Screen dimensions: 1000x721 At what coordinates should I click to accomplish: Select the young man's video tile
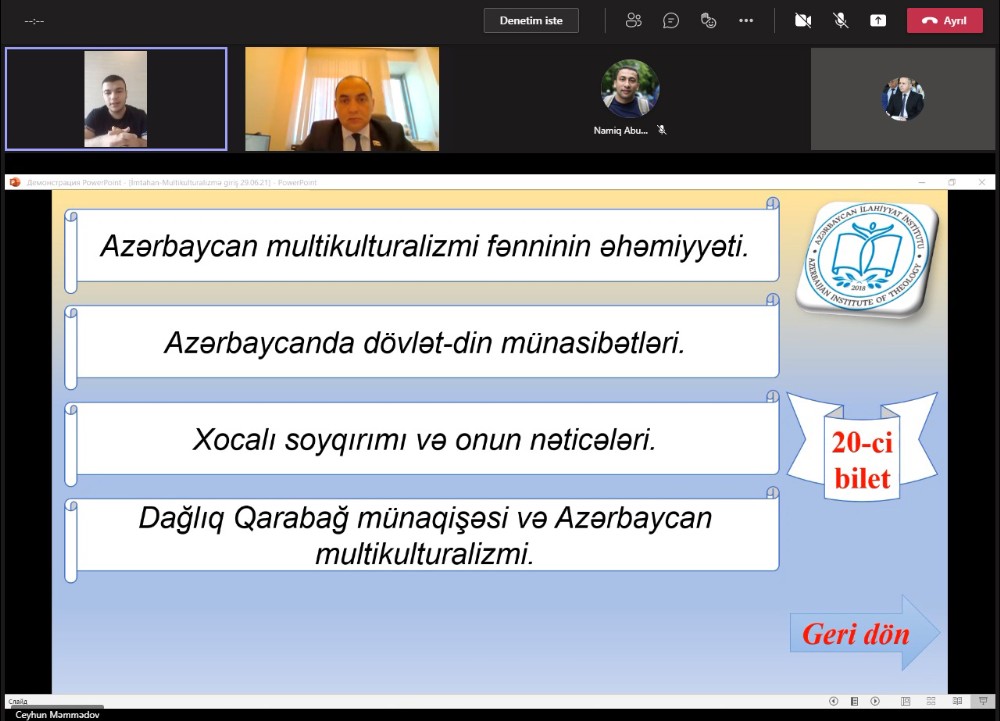pos(116,99)
